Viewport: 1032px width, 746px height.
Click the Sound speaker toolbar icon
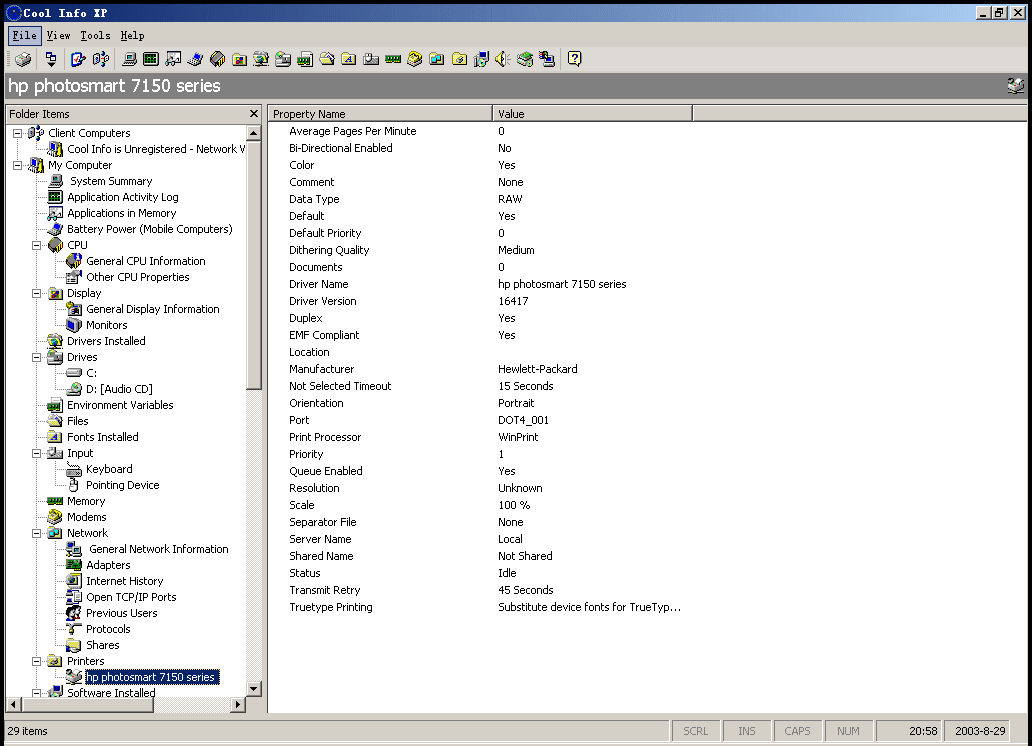503,59
